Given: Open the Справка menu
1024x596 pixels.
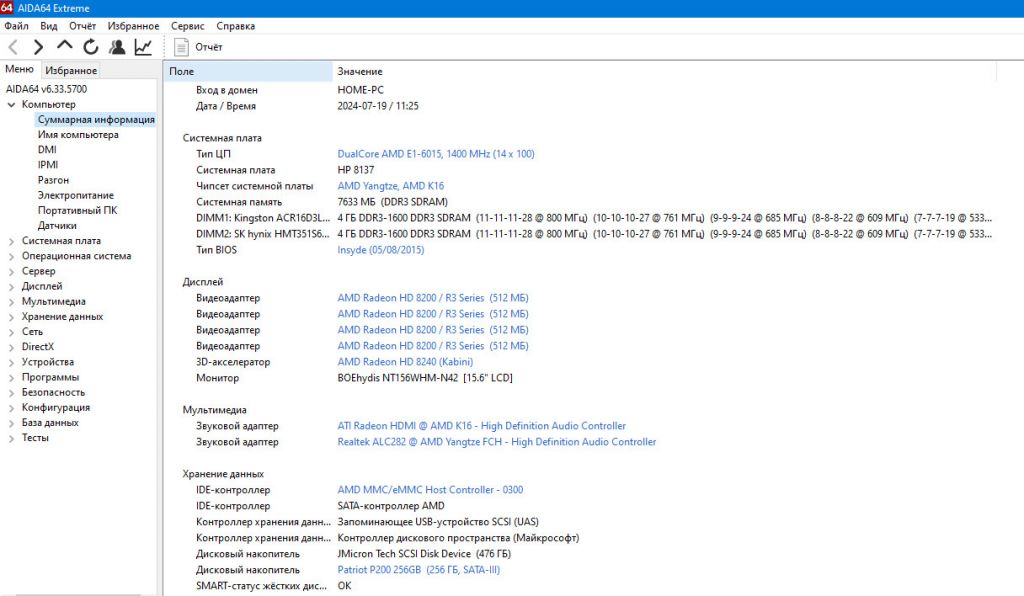Looking at the screenshot, I should coord(236,26).
